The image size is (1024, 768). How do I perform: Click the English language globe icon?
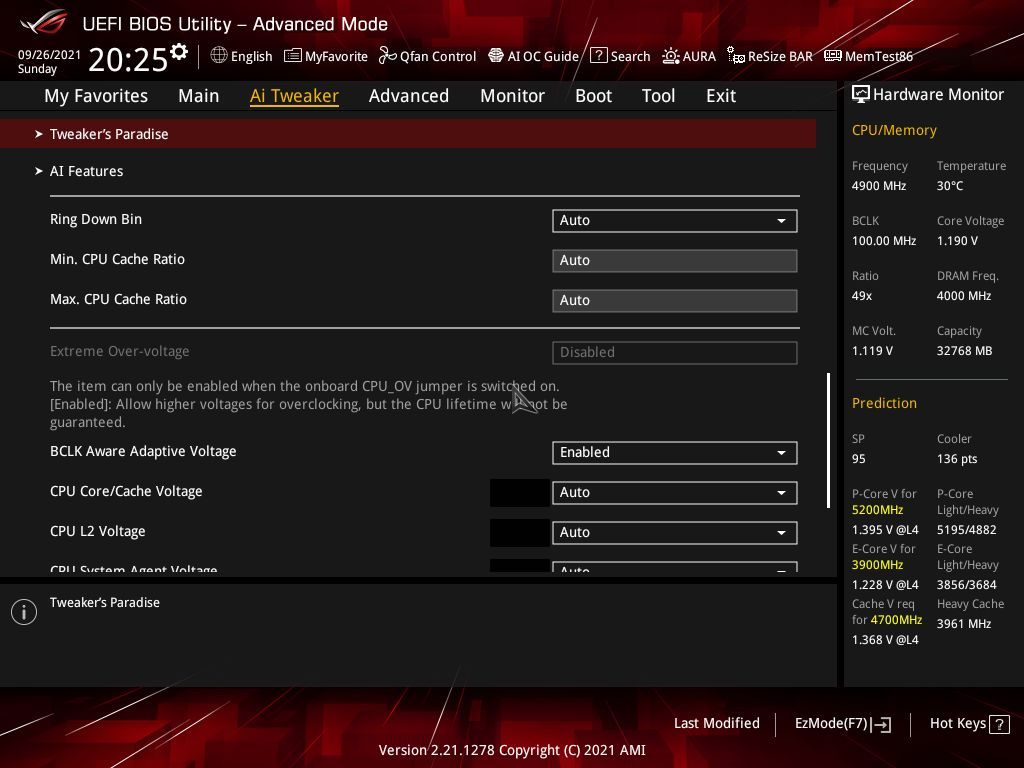coord(219,56)
